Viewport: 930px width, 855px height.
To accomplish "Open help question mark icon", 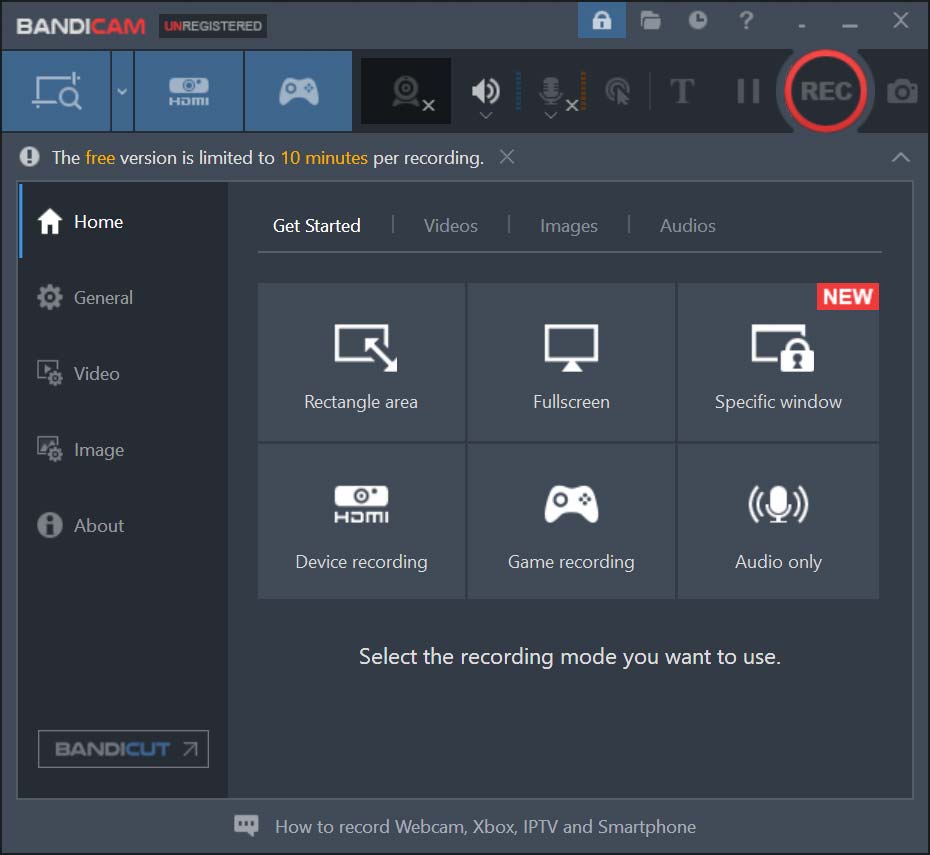I will click(x=746, y=20).
